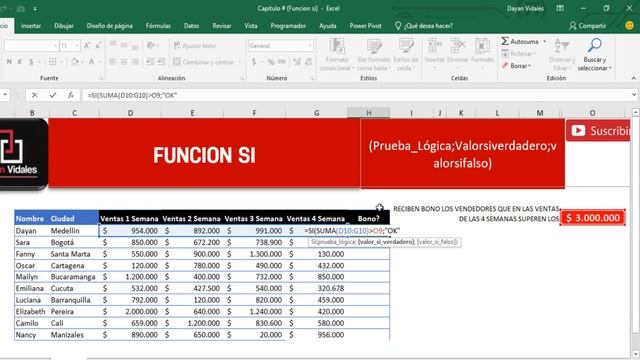Select cell with name Mailyn
The width and height of the screenshot is (640, 360).
click(32, 277)
